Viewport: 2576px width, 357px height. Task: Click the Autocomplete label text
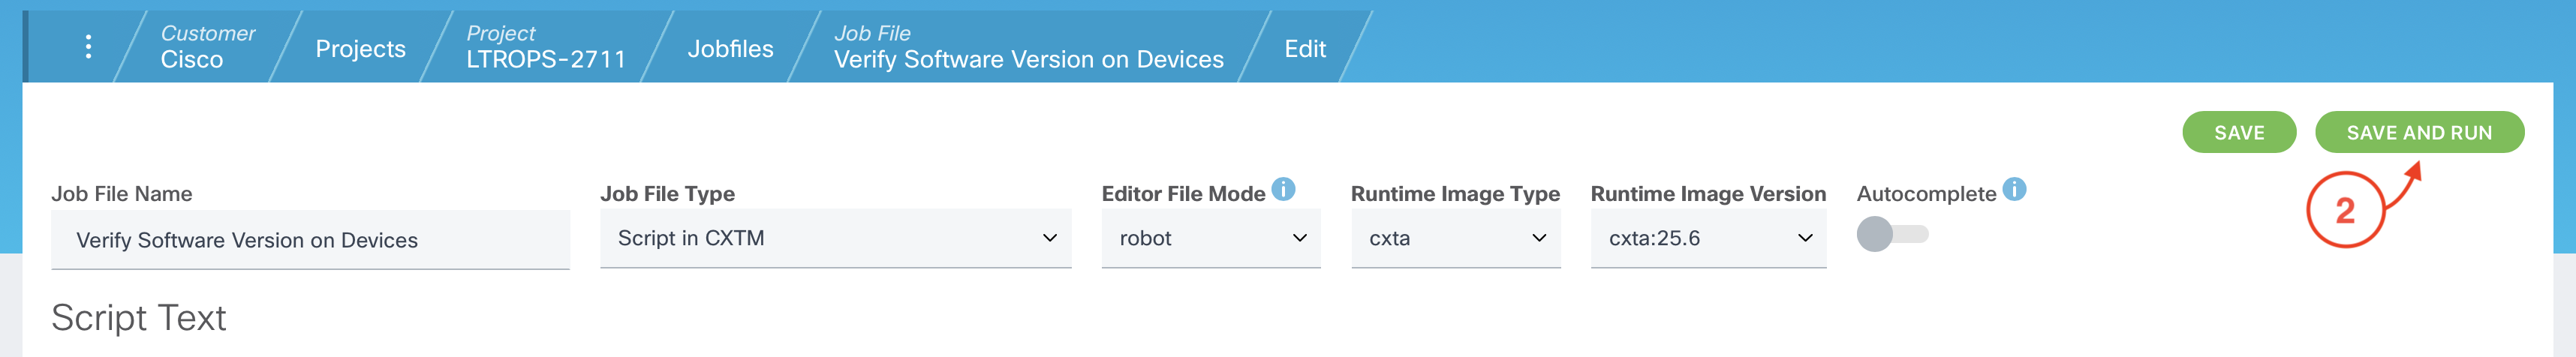(1925, 194)
